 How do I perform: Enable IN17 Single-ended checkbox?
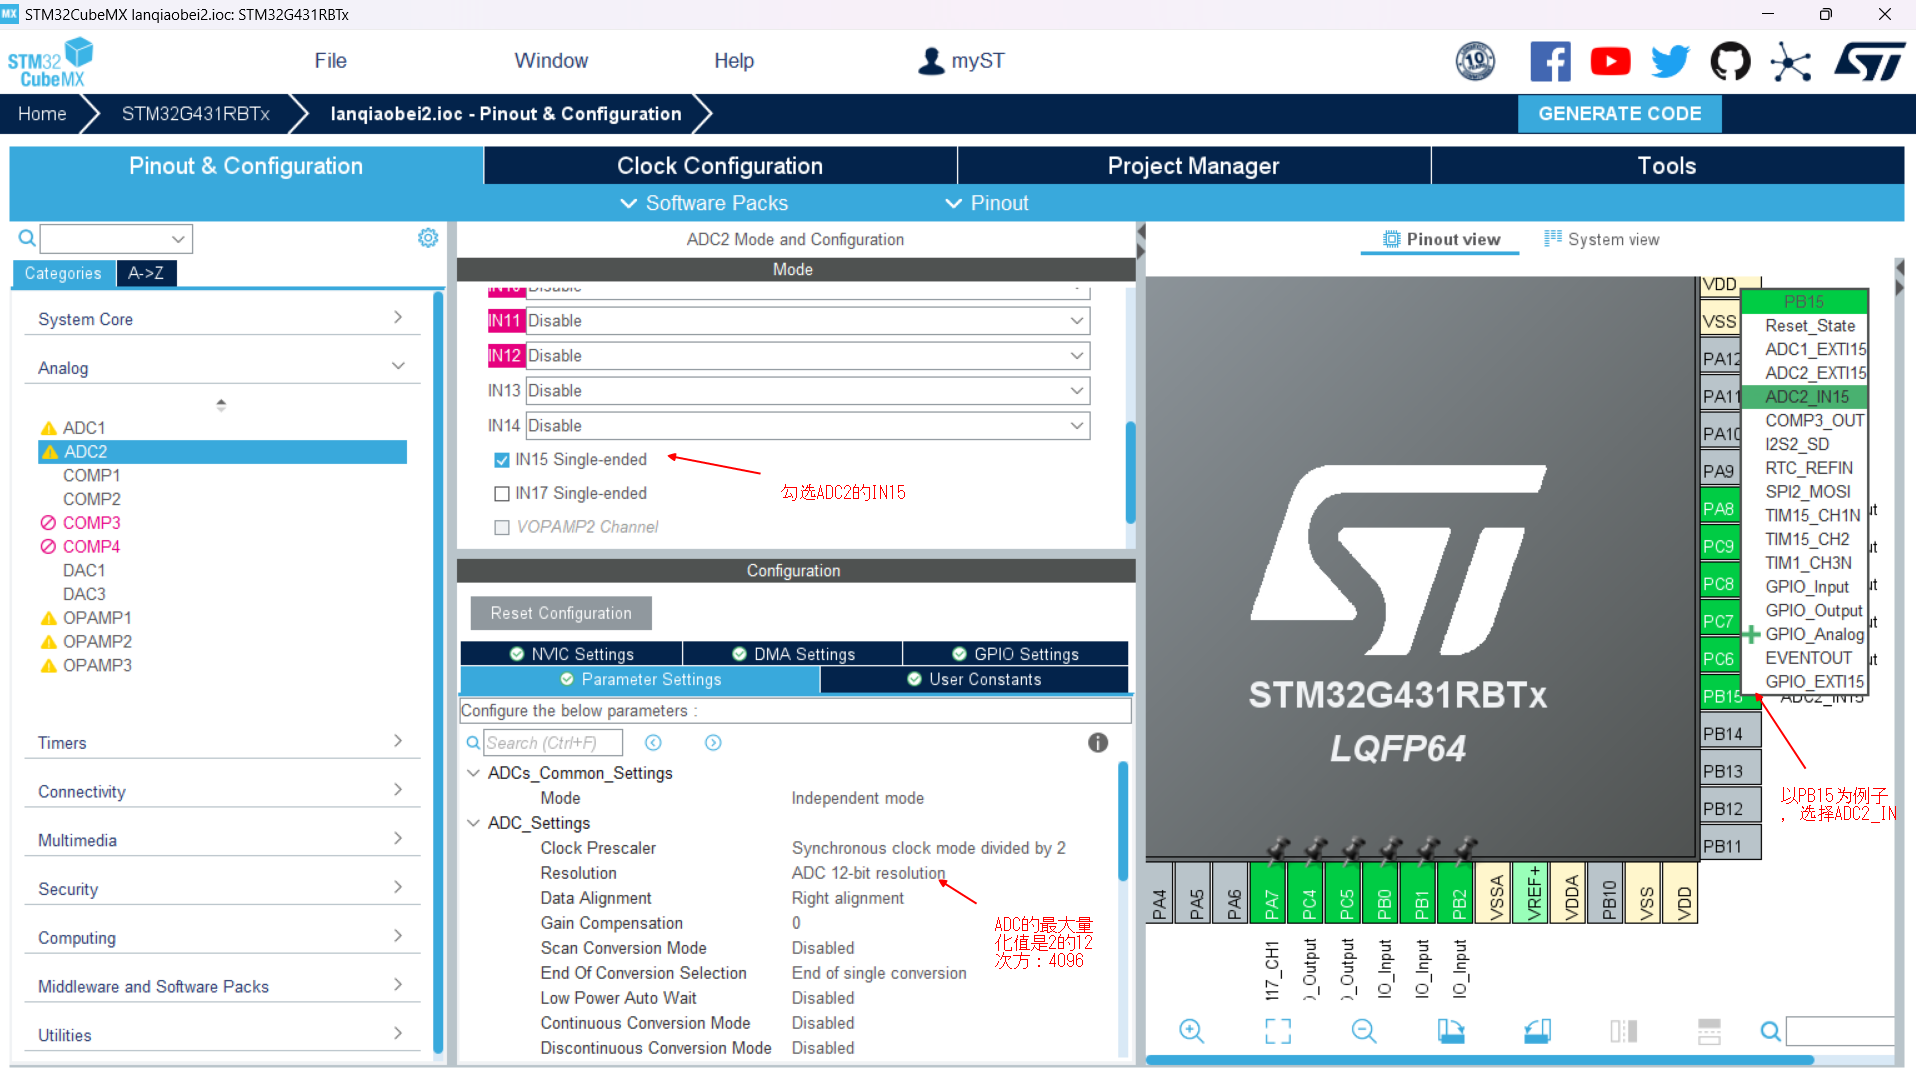(502, 494)
